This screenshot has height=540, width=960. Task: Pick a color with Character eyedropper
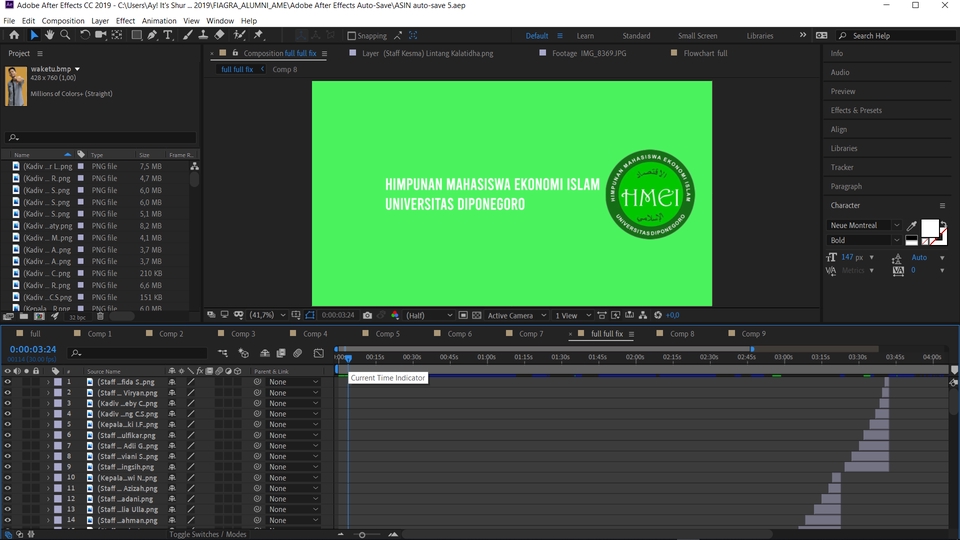912,226
